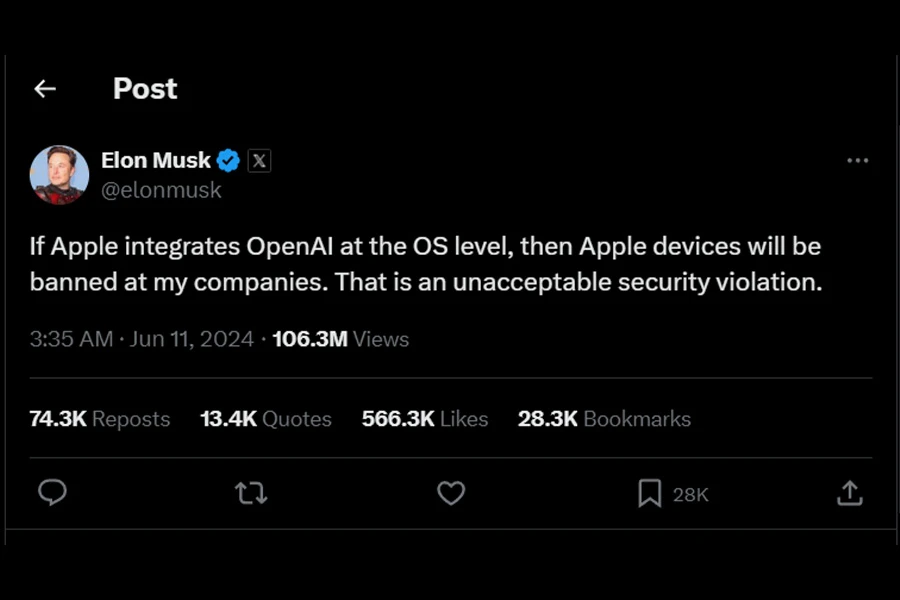Click the repost arrows icon
900x600 pixels.
point(251,493)
